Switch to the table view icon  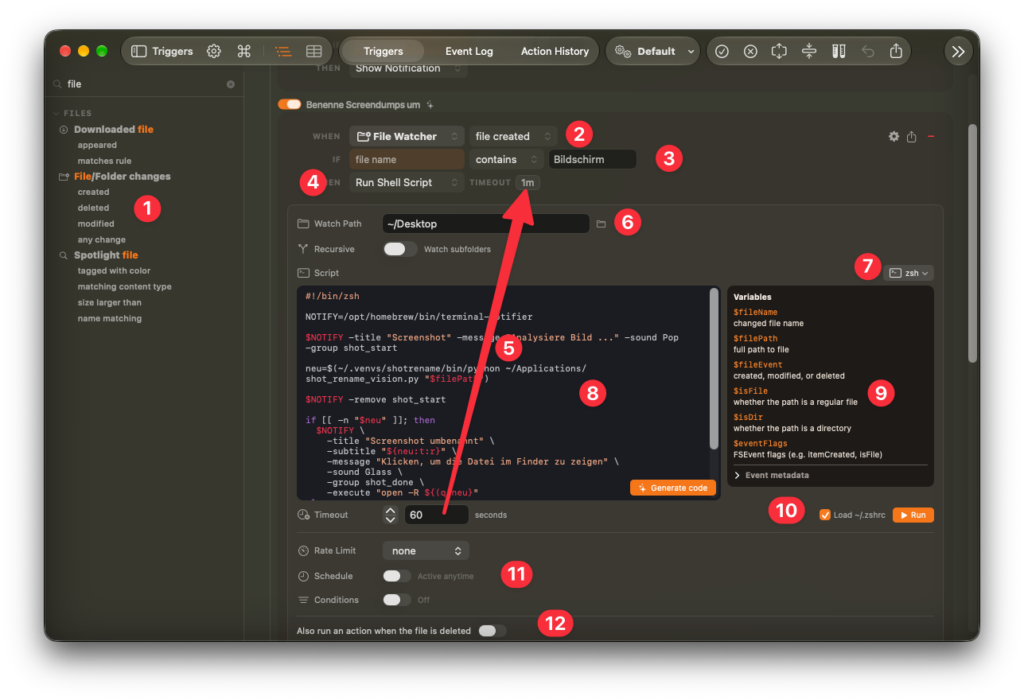(314, 51)
